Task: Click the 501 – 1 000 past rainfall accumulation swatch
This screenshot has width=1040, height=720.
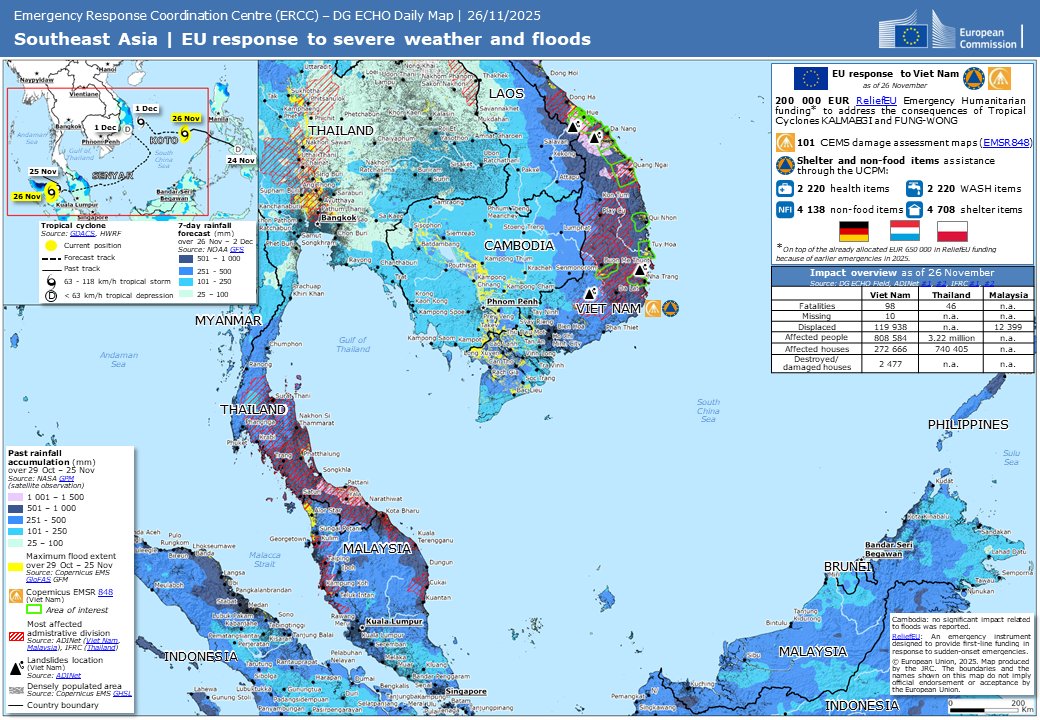Action: coord(15,509)
